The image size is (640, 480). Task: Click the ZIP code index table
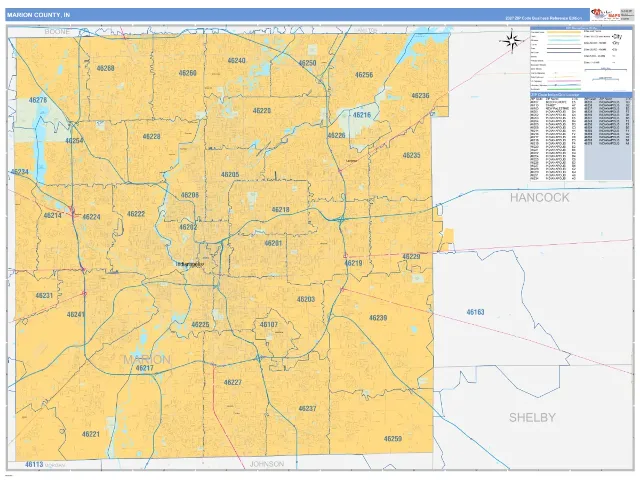coord(581,137)
